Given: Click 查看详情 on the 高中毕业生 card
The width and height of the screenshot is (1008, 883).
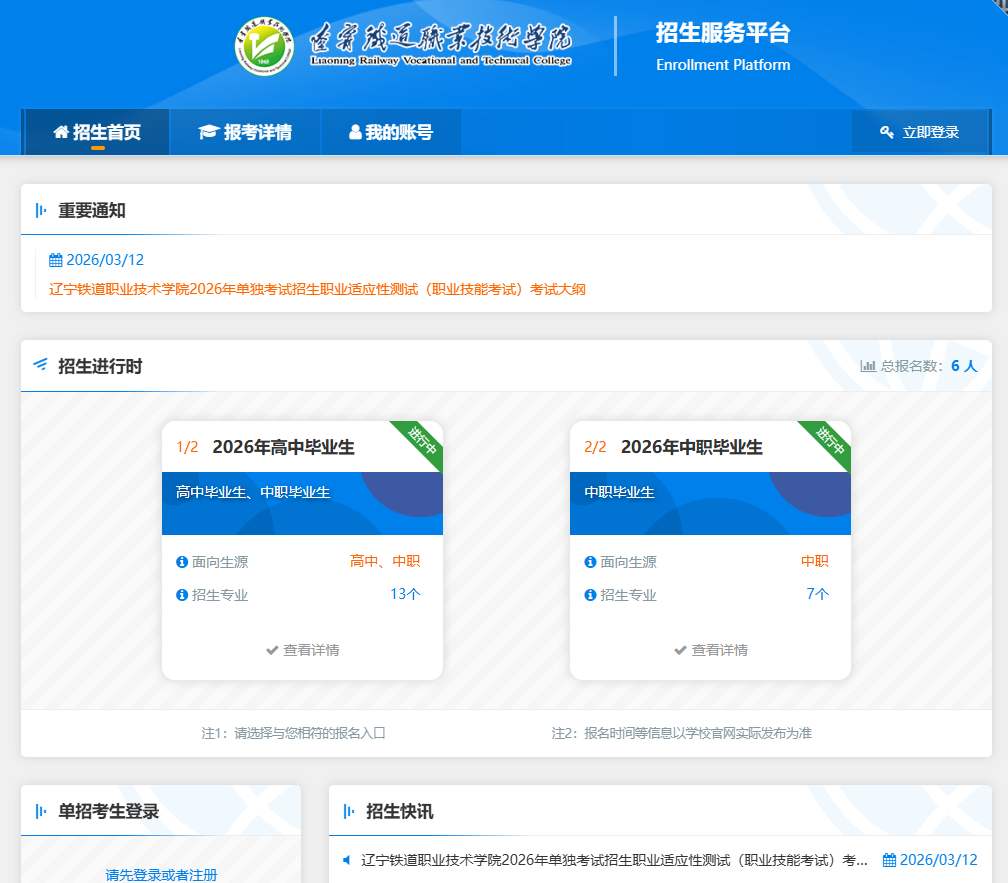Looking at the screenshot, I should (302, 650).
